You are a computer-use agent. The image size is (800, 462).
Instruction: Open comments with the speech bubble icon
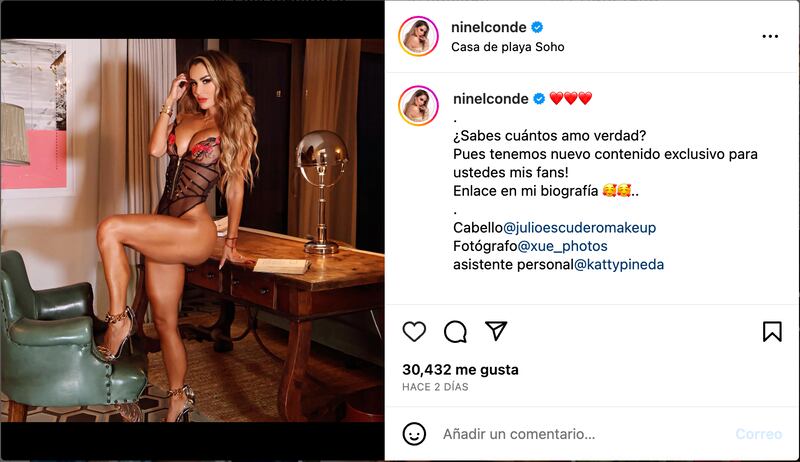(455, 332)
